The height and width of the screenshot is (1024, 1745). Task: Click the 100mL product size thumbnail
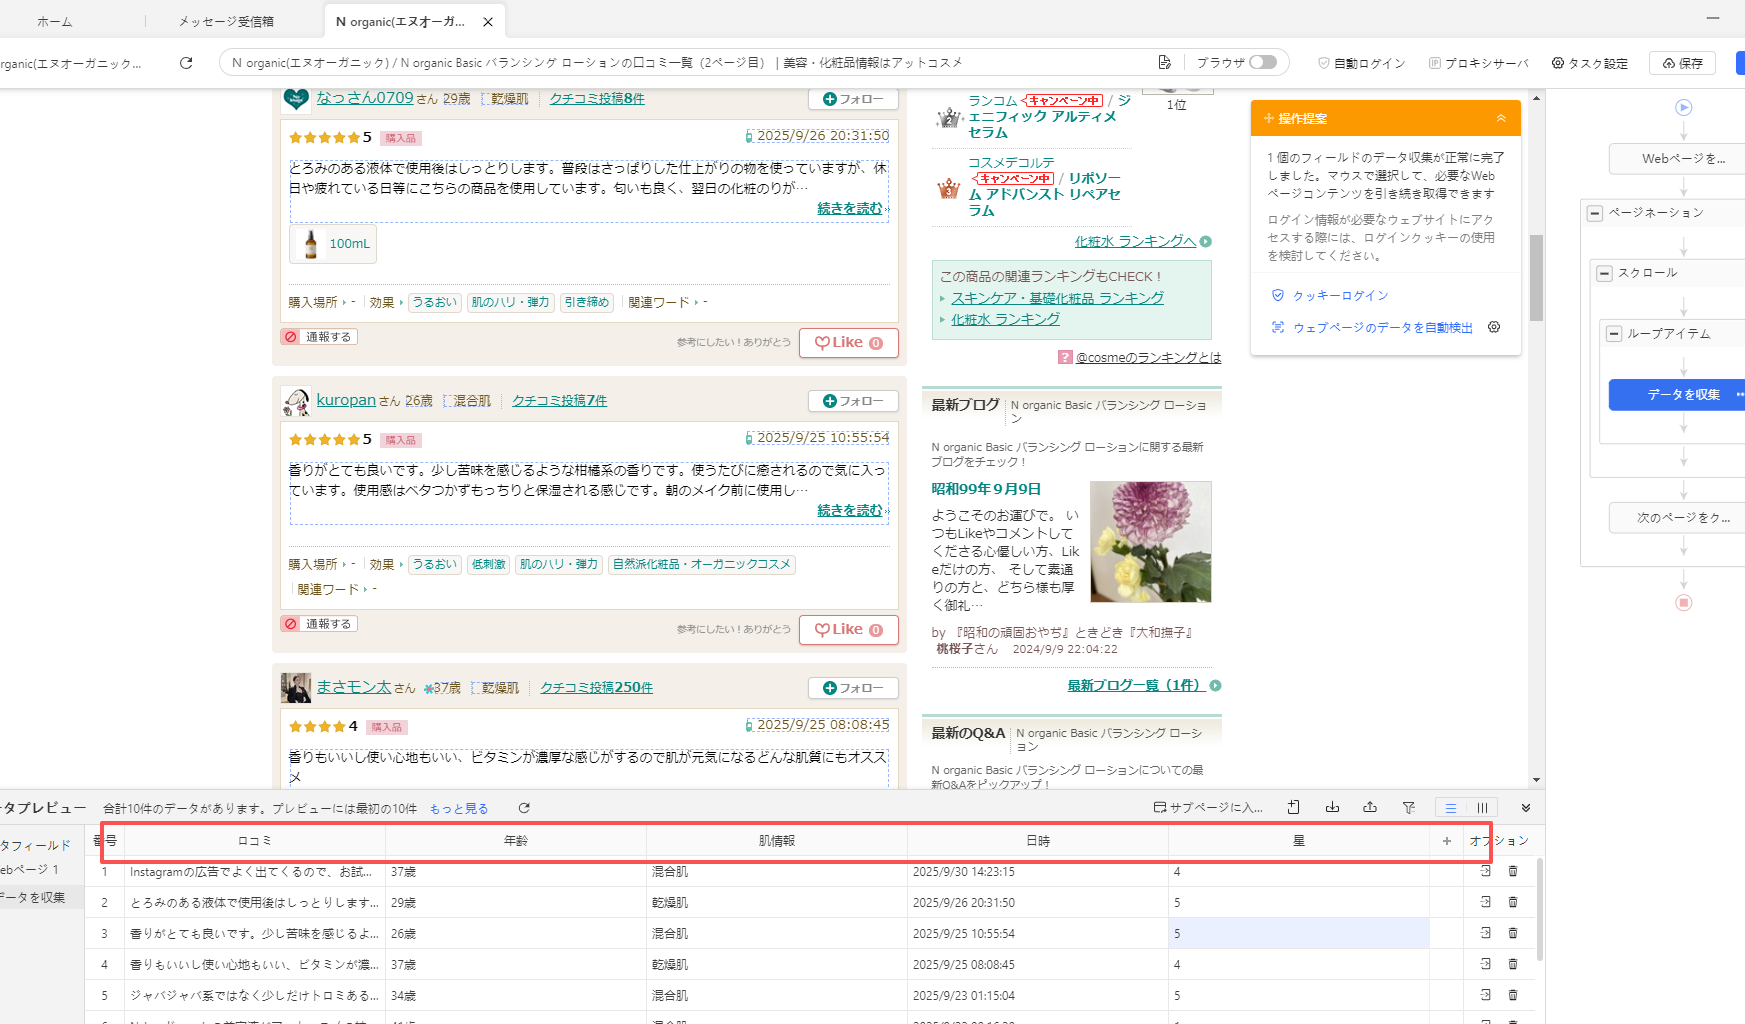(333, 244)
